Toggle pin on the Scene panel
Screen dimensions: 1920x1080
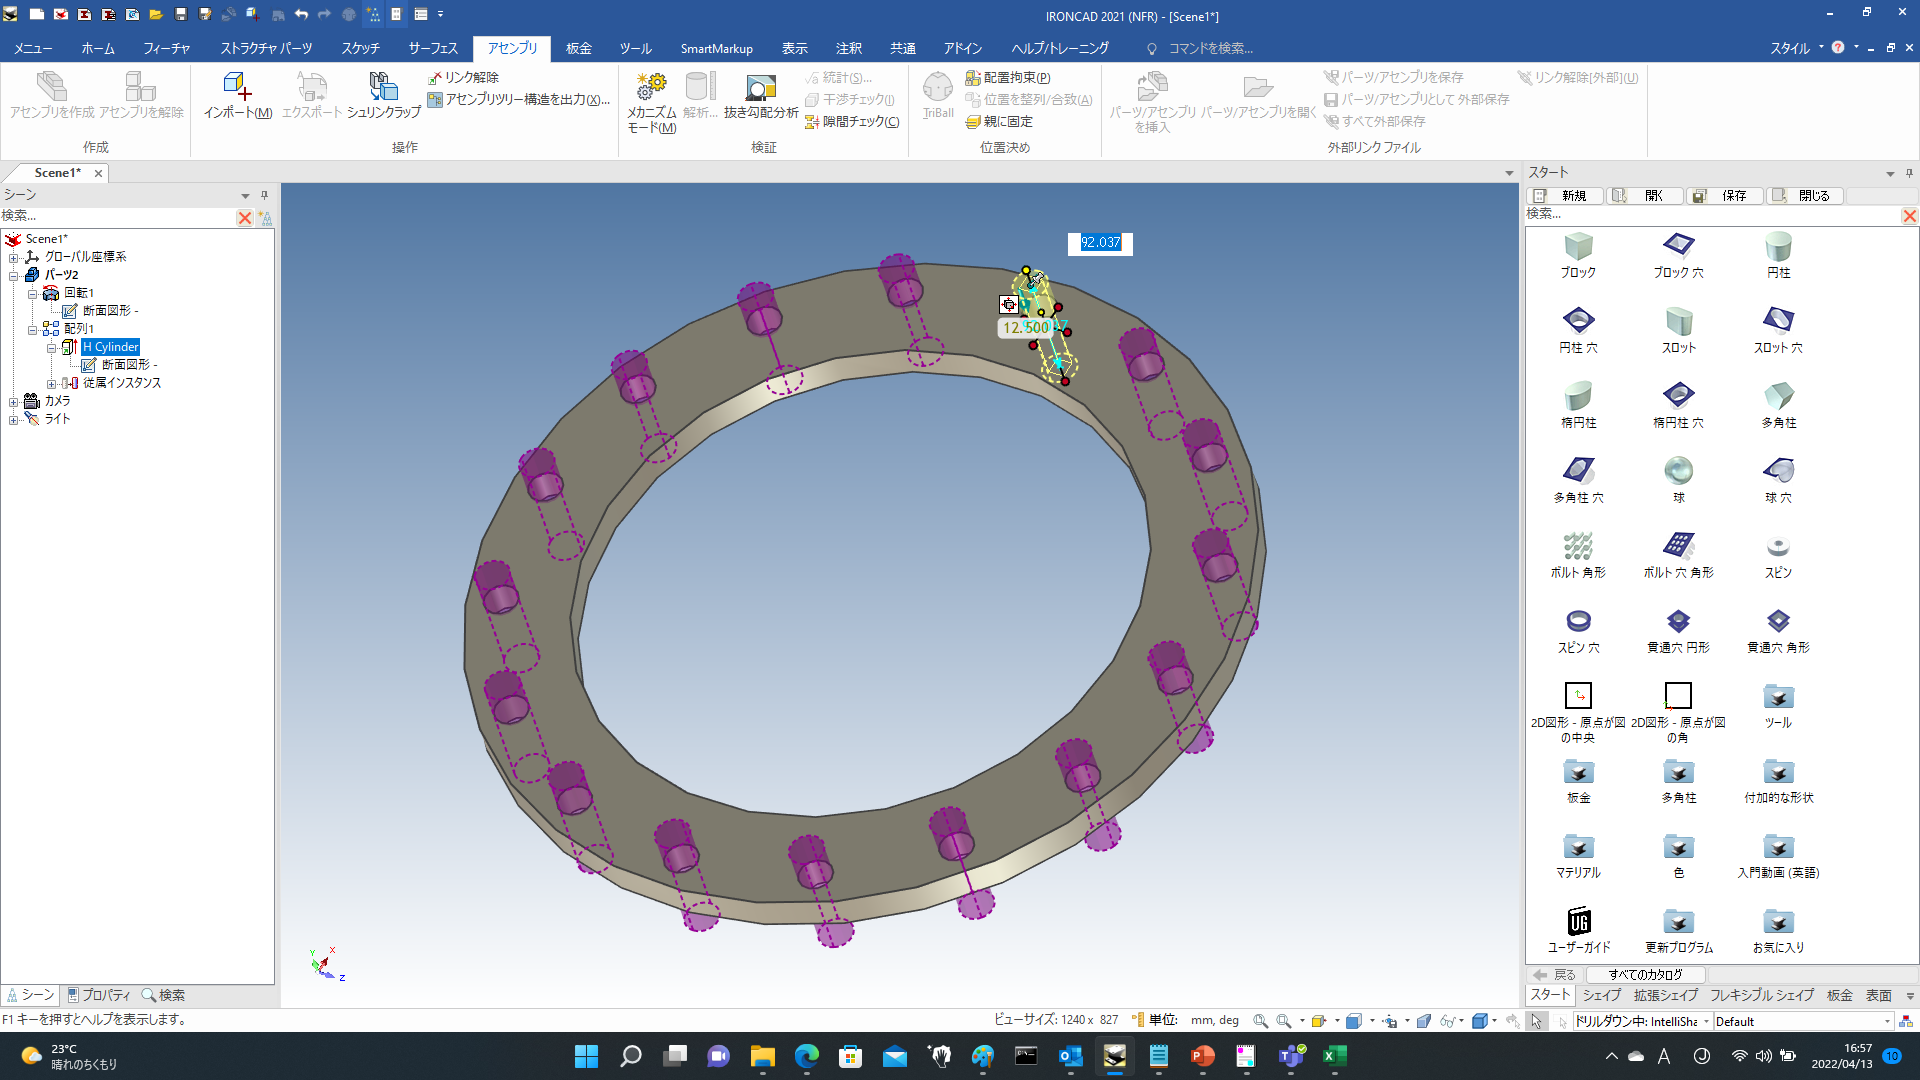(x=264, y=195)
